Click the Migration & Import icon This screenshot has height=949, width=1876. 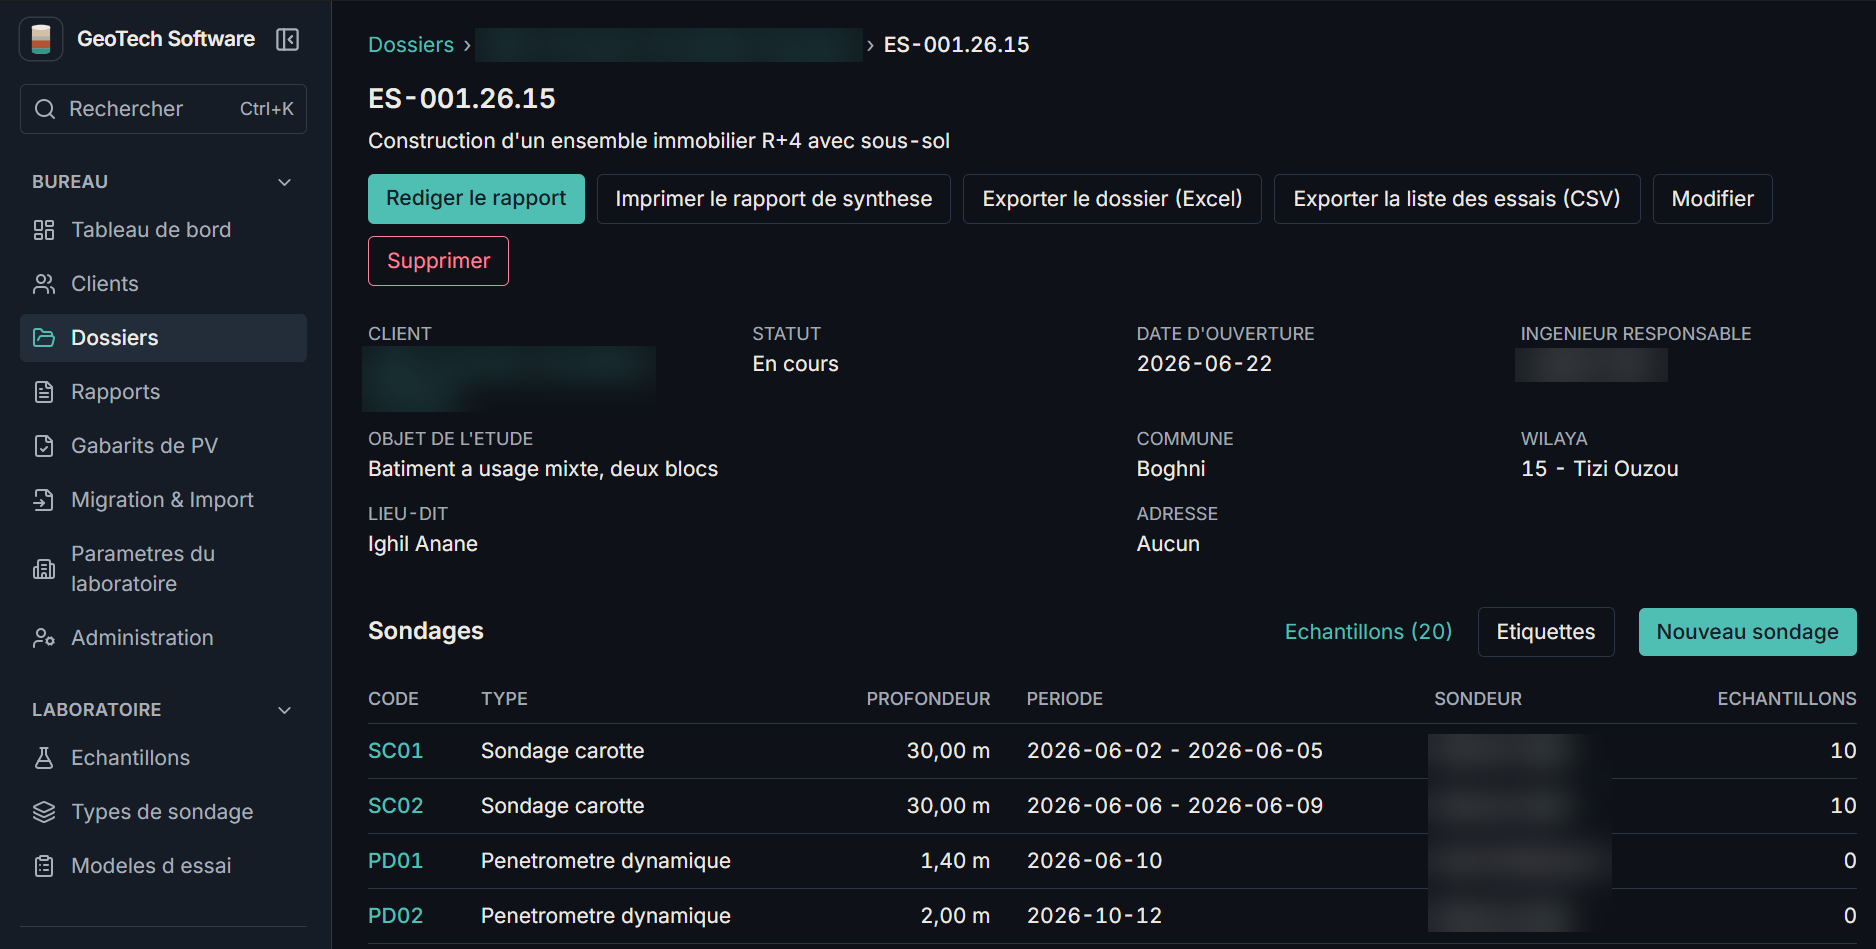click(x=44, y=500)
